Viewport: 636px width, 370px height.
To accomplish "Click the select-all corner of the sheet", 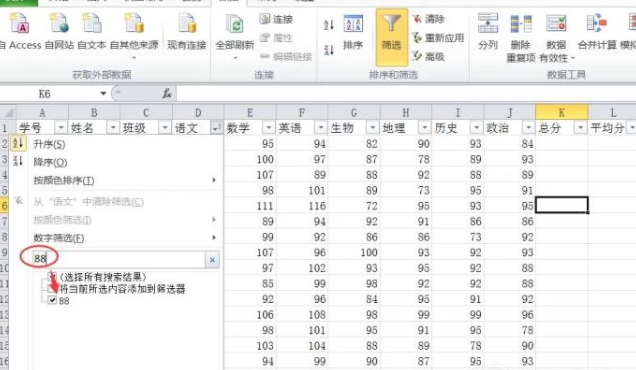I will coord(8,112).
